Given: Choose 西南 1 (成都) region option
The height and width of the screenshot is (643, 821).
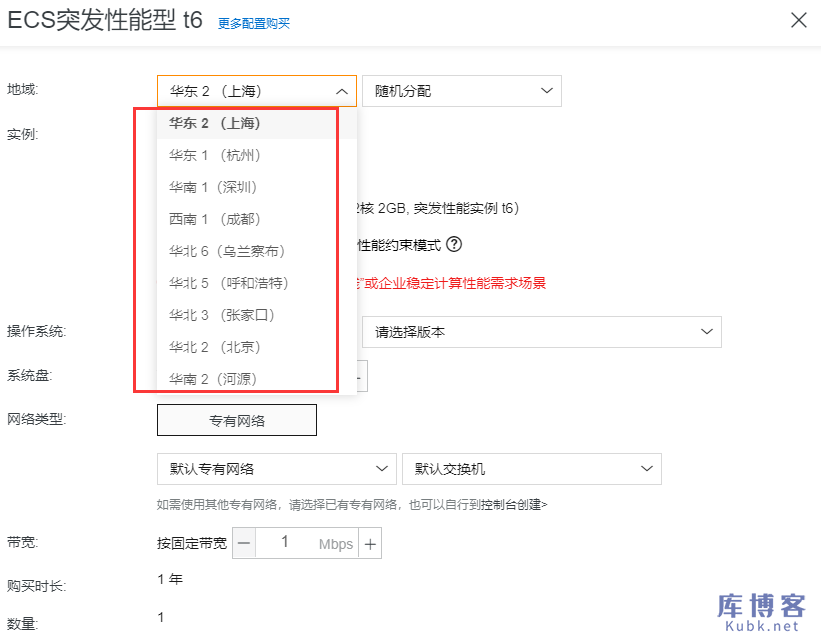Looking at the screenshot, I should tap(257, 219).
